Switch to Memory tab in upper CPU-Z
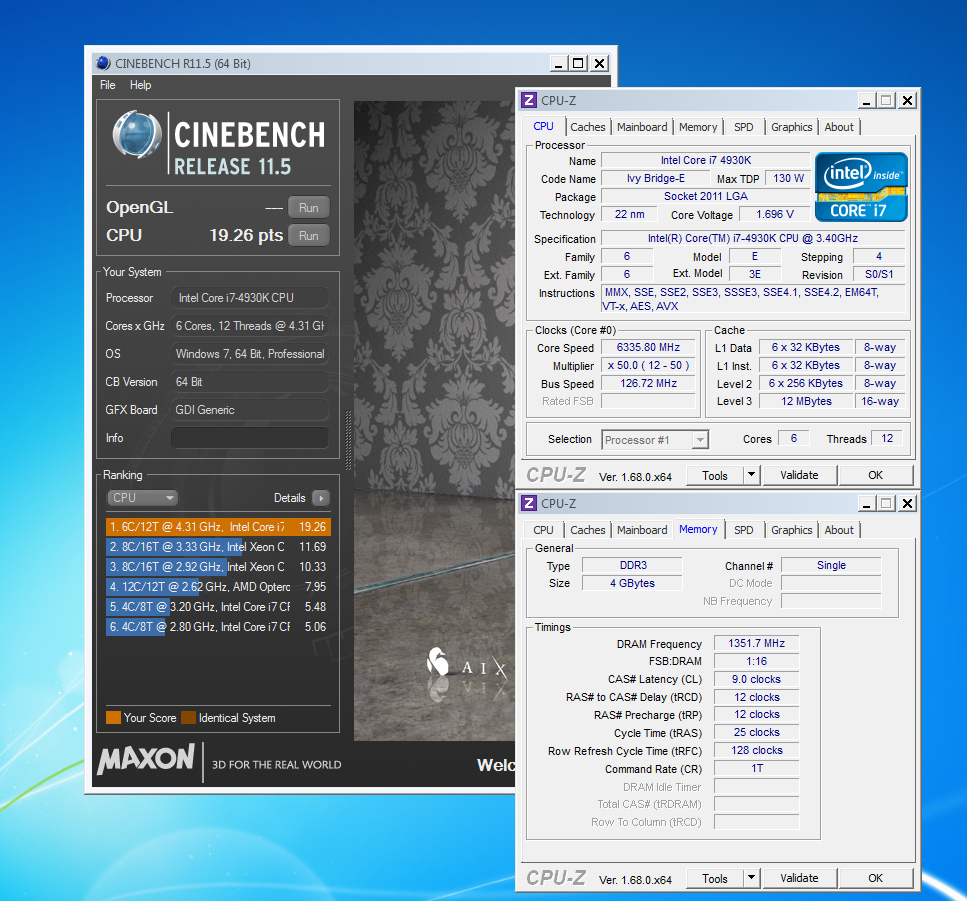 coord(698,127)
